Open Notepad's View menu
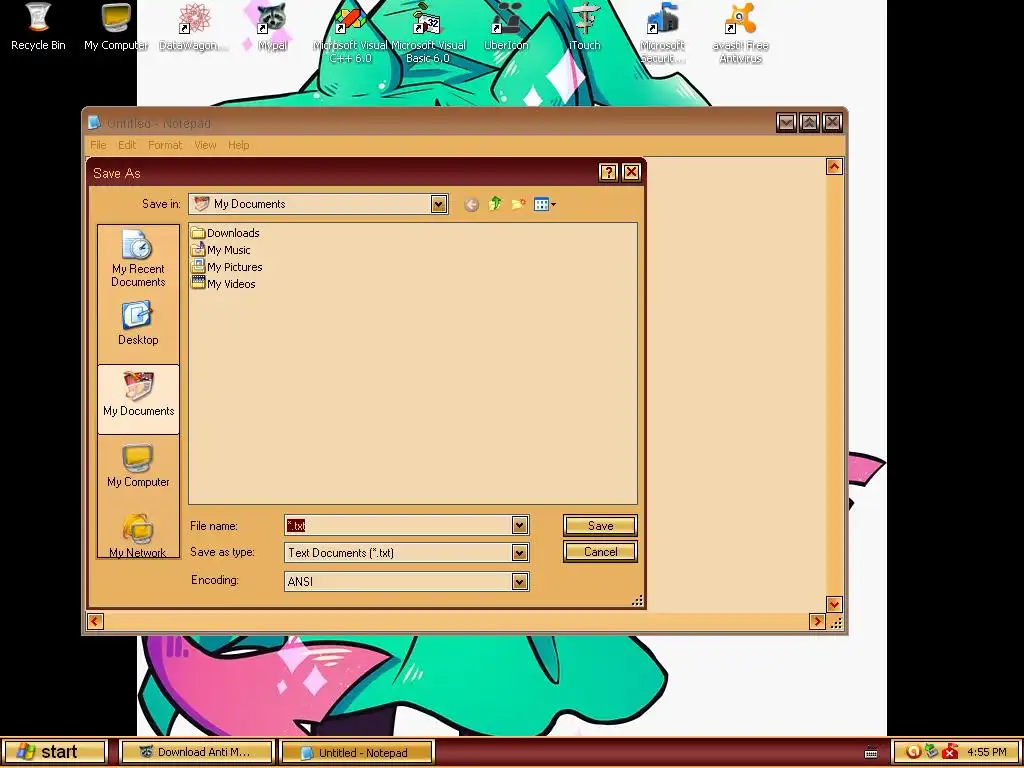The width and height of the screenshot is (1024, 768). point(205,145)
